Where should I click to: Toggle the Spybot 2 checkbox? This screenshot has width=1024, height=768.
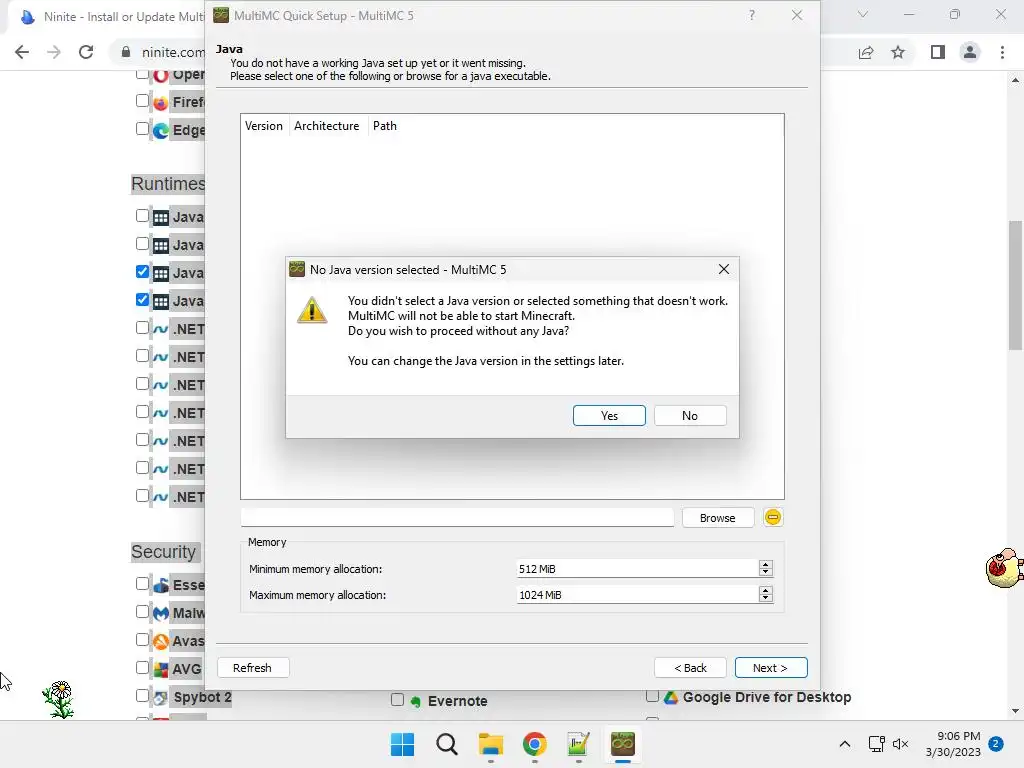tap(142, 696)
